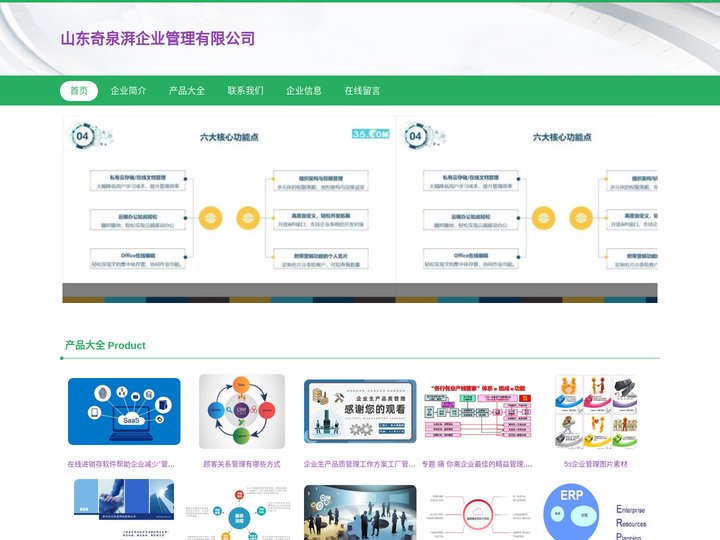
Task: Open the ERP Enterprise Resources thumbnail
Action: coord(596,511)
